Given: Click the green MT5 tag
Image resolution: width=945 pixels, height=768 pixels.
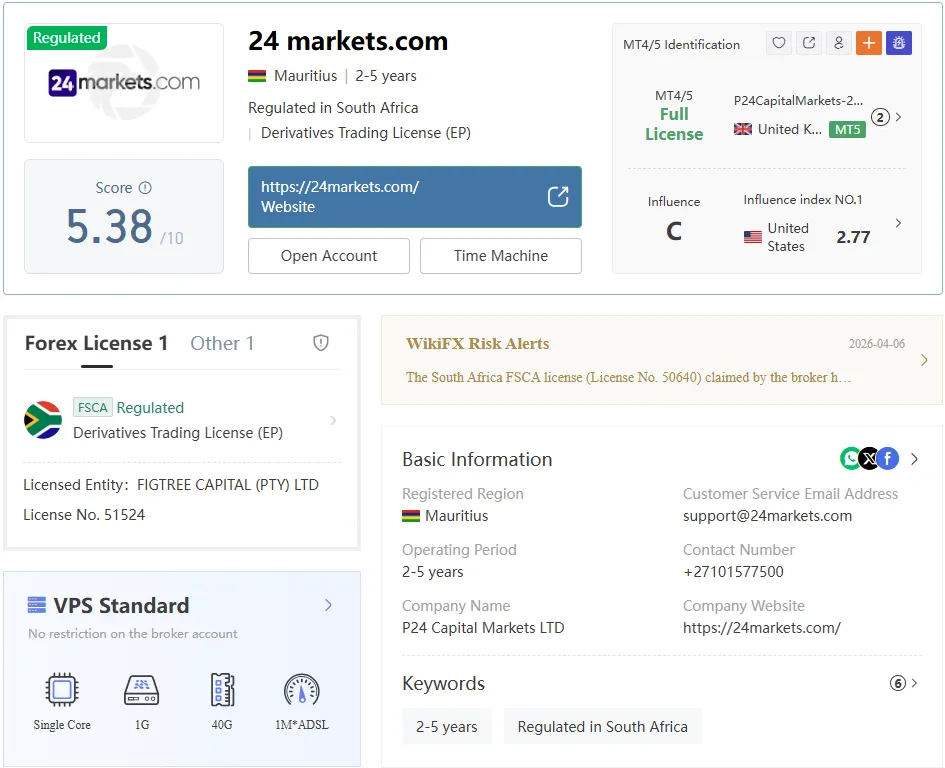Looking at the screenshot, I should 847,129.
